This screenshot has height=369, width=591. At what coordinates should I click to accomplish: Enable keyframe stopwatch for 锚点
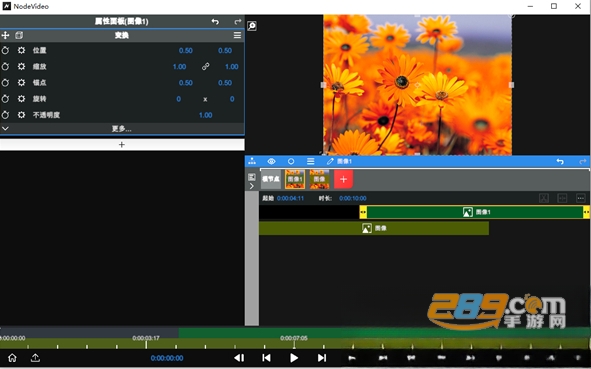[5, 83]
